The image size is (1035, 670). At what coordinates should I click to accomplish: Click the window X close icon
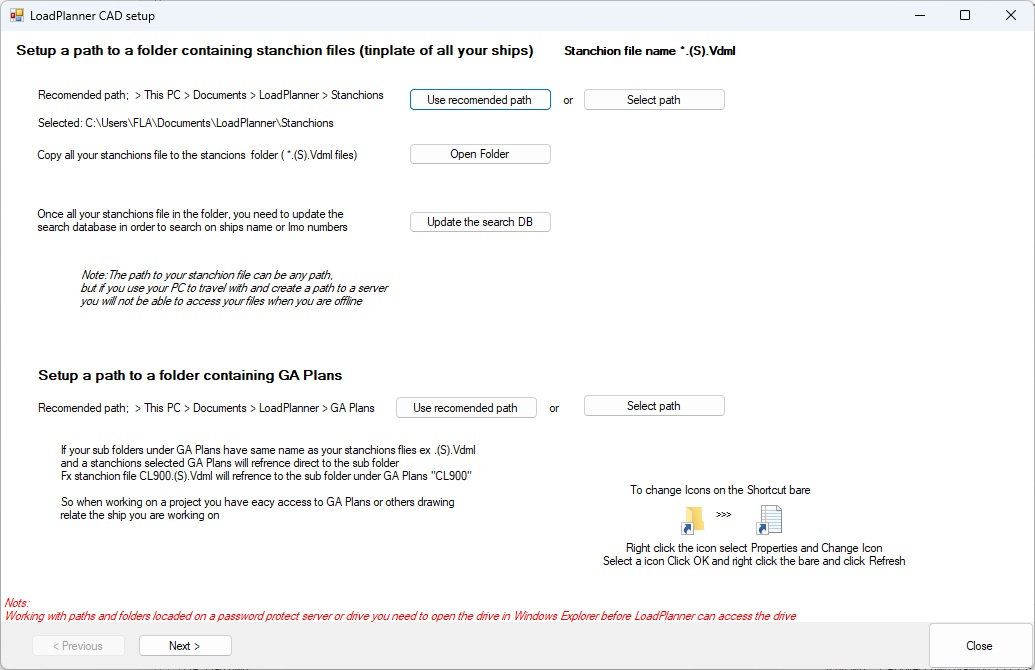pyautogui.click(x=1011, y=15)
